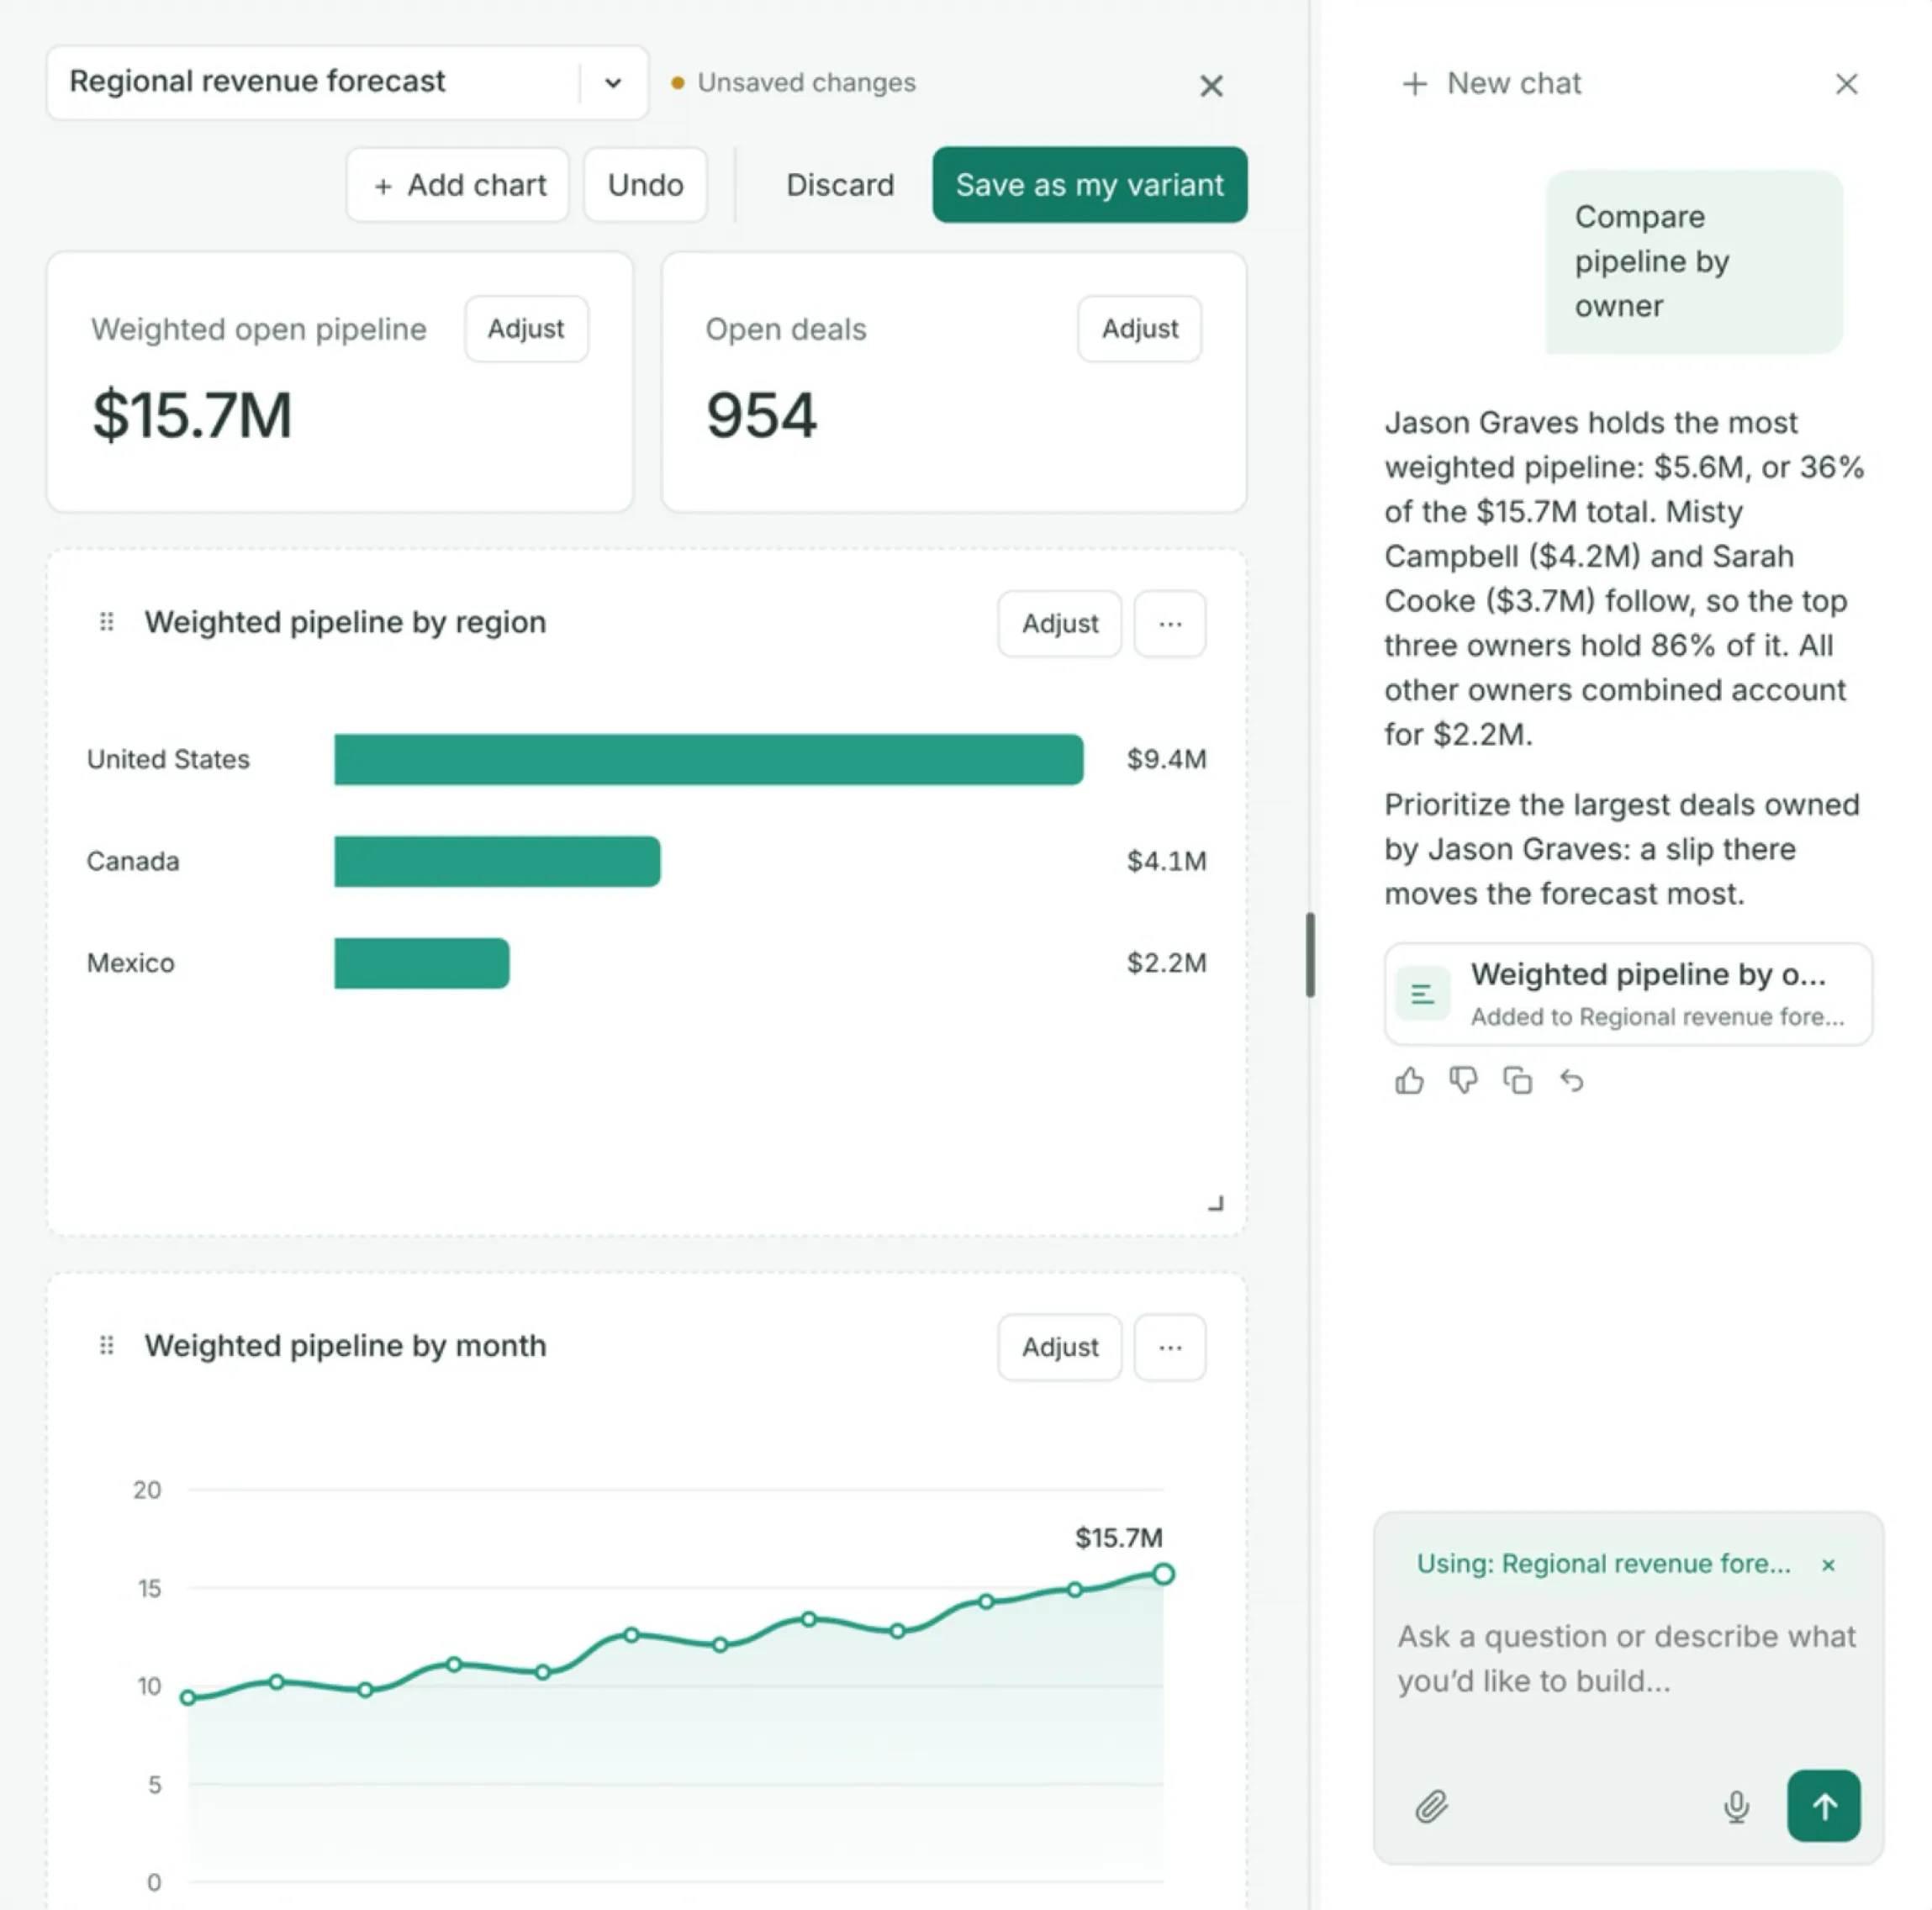Open the Weighted pipeline by owner chart card
Viewport: 1932px width, 1910px height.
click(x=1628, y=994)
